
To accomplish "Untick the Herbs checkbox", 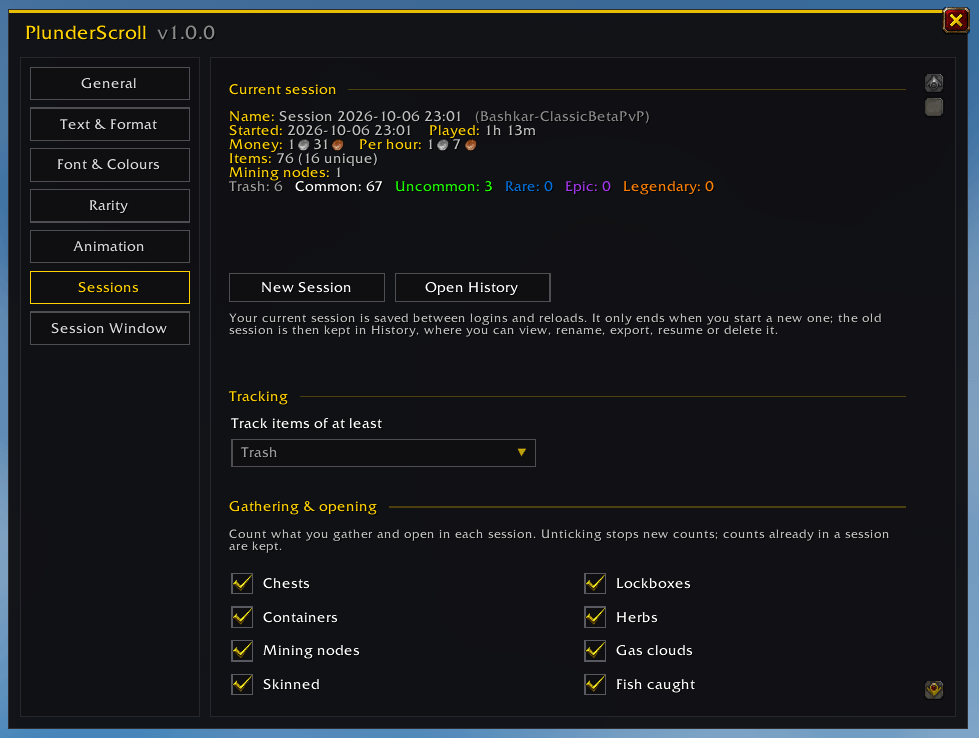I will point(595,617).
